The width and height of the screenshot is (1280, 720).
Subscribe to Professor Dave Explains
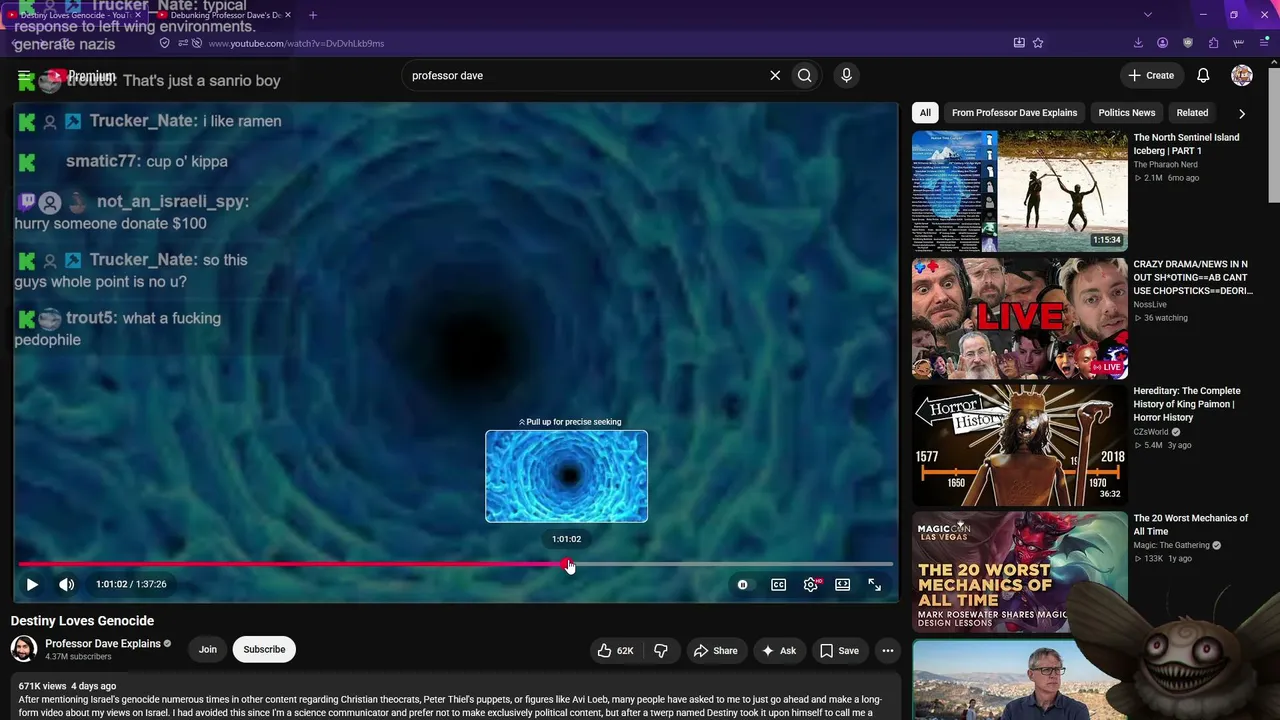tap(264, 650)
